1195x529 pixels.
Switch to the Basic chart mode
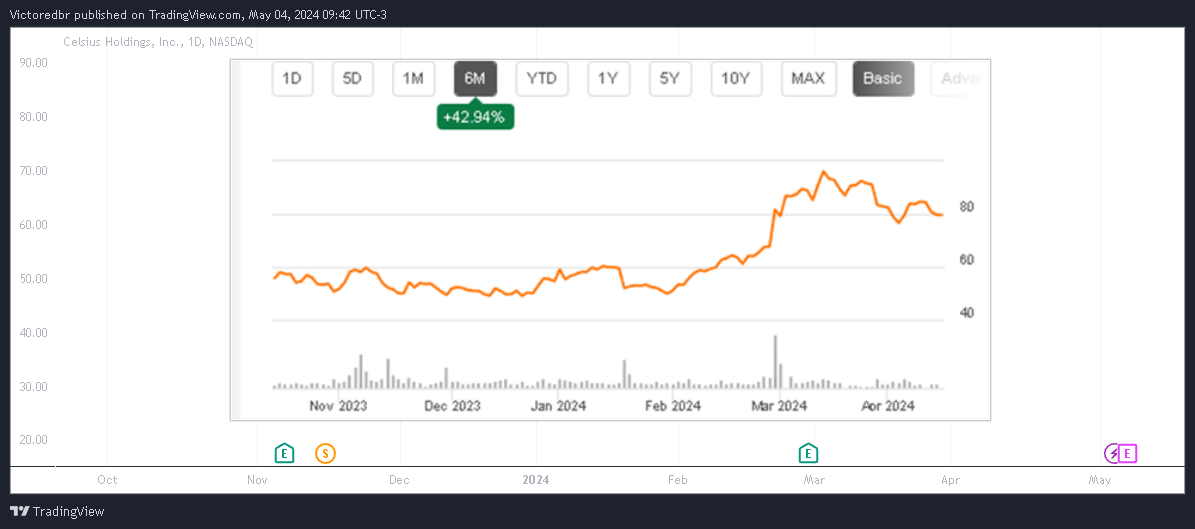coord(883,79)
